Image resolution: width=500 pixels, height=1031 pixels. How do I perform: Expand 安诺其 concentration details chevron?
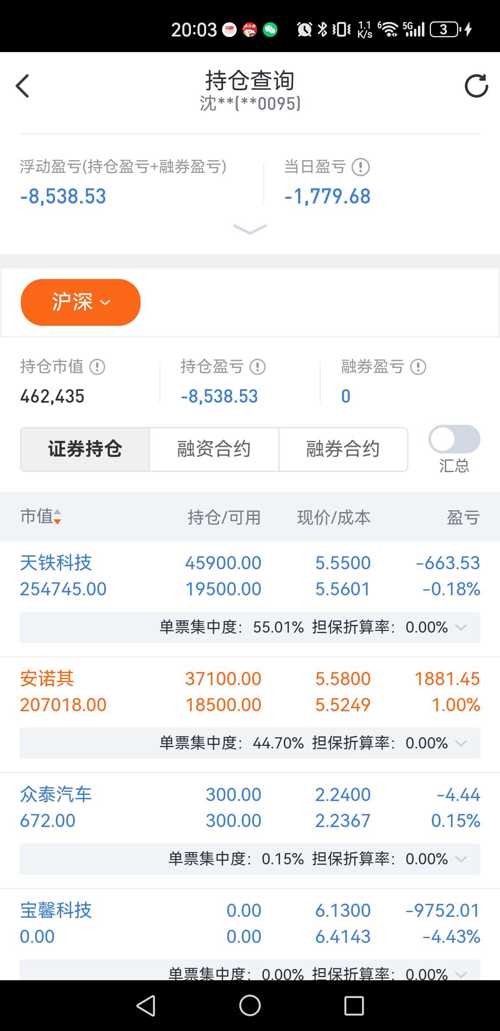click(x=462, y=743)
